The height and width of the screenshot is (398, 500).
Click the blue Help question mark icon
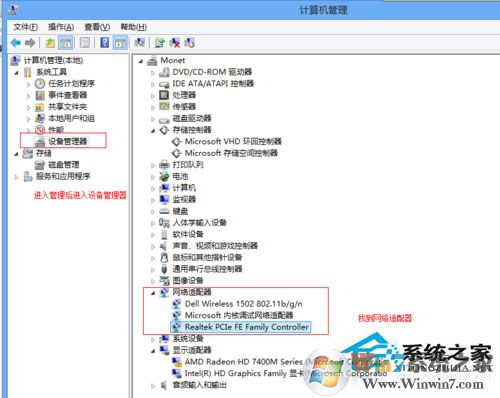pos(105,43)
